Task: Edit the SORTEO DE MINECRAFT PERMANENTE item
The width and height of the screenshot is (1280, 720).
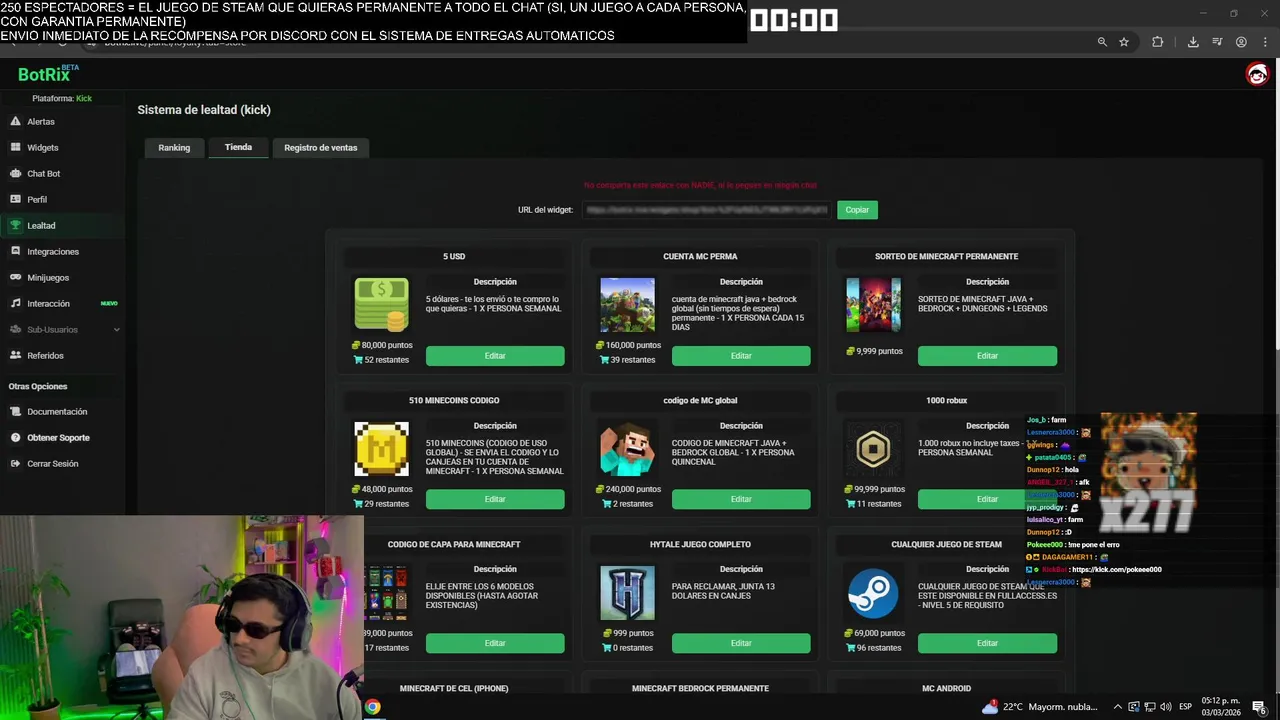Action: [x=987, y=356]
